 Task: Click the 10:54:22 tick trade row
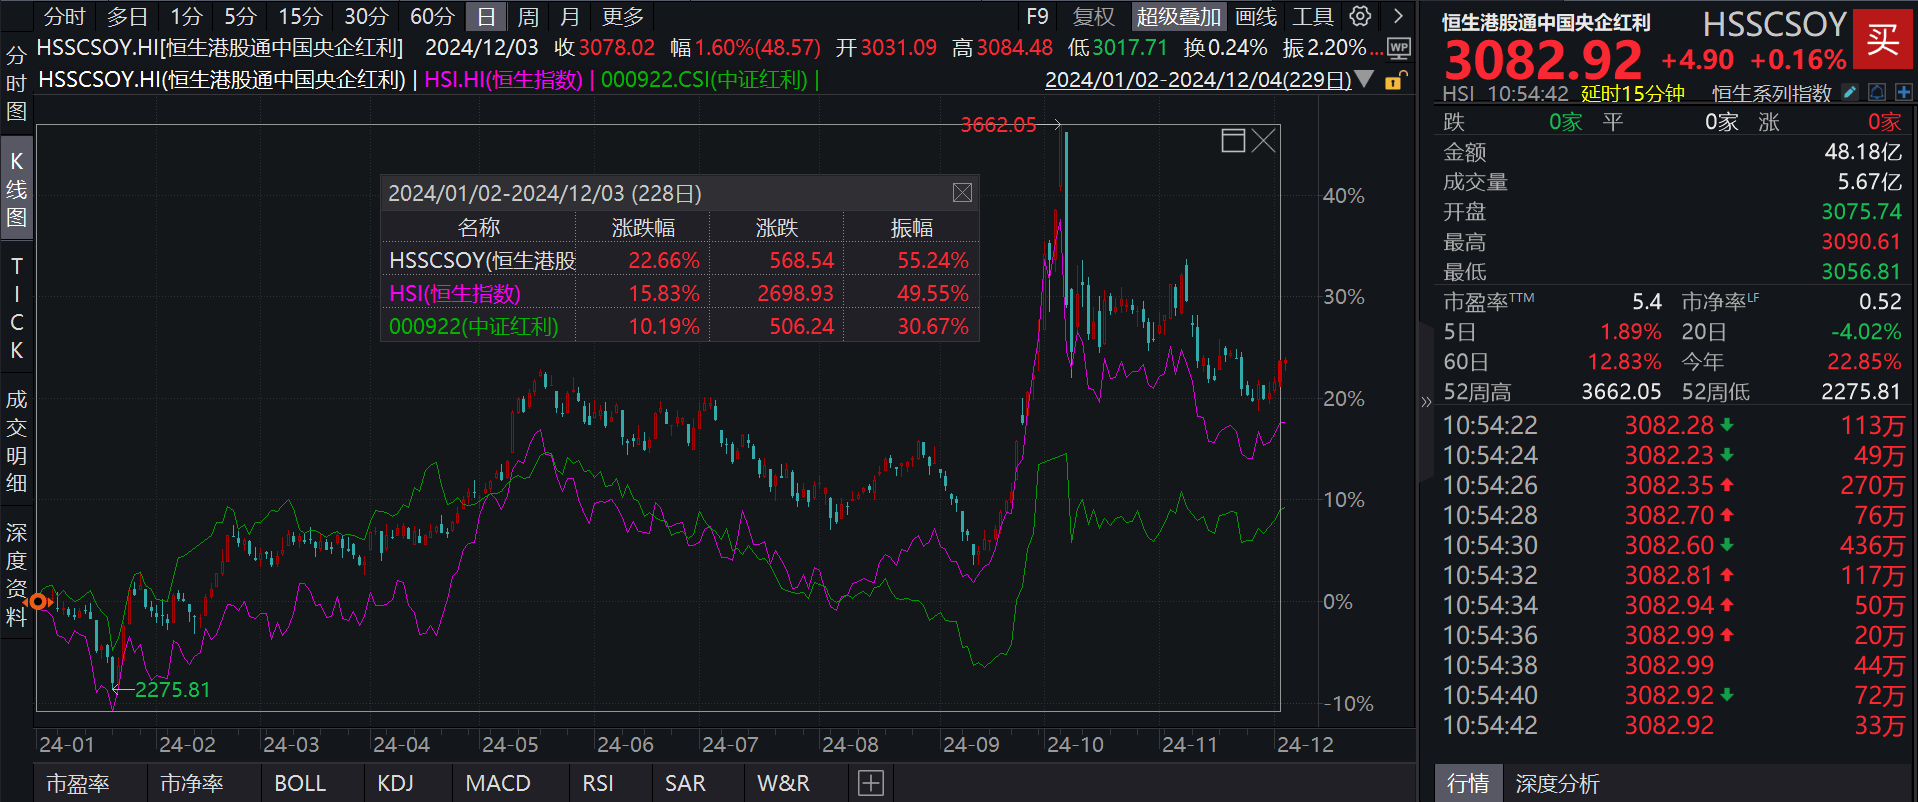click(x=1672, y=425)
